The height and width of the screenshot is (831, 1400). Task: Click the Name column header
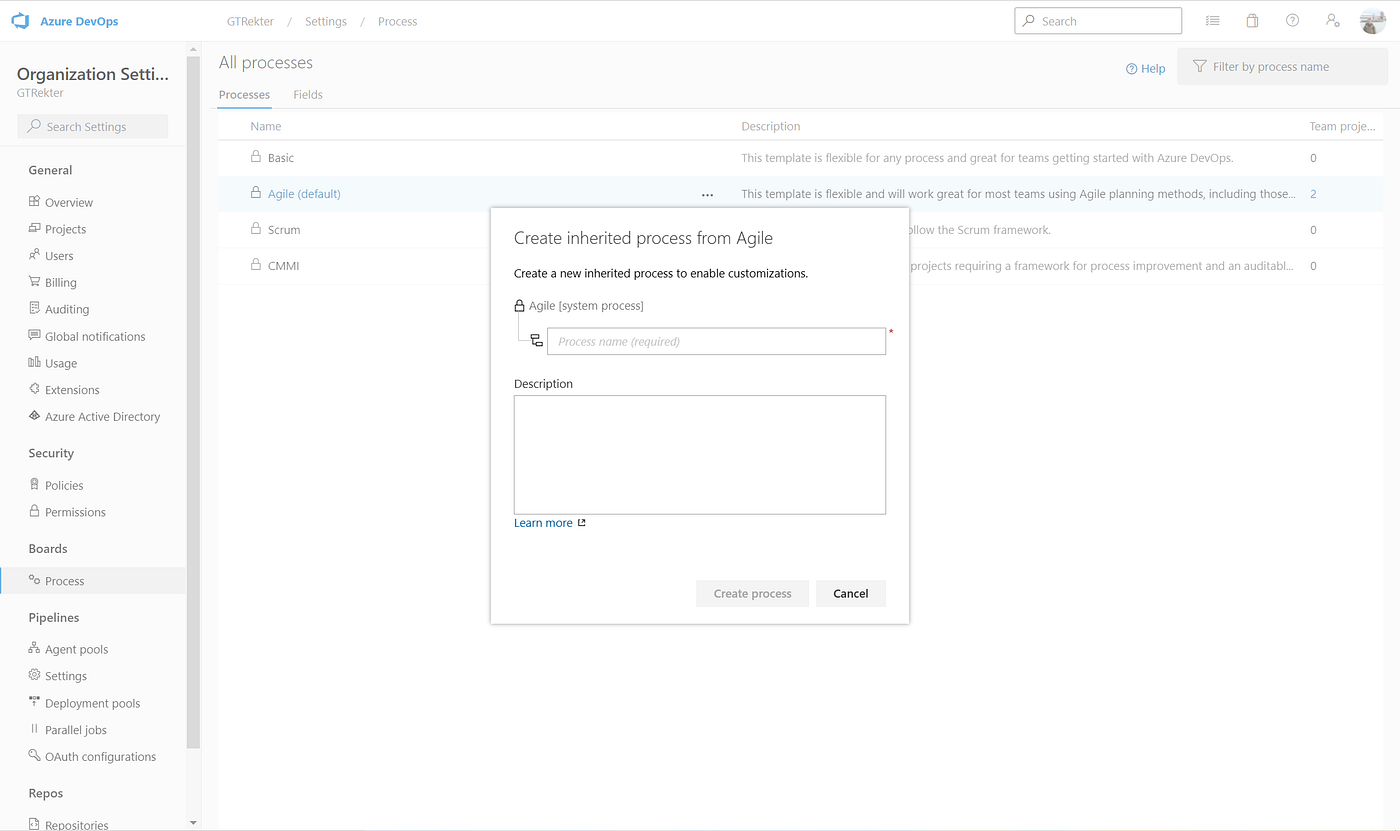click(x=266, y=126)
